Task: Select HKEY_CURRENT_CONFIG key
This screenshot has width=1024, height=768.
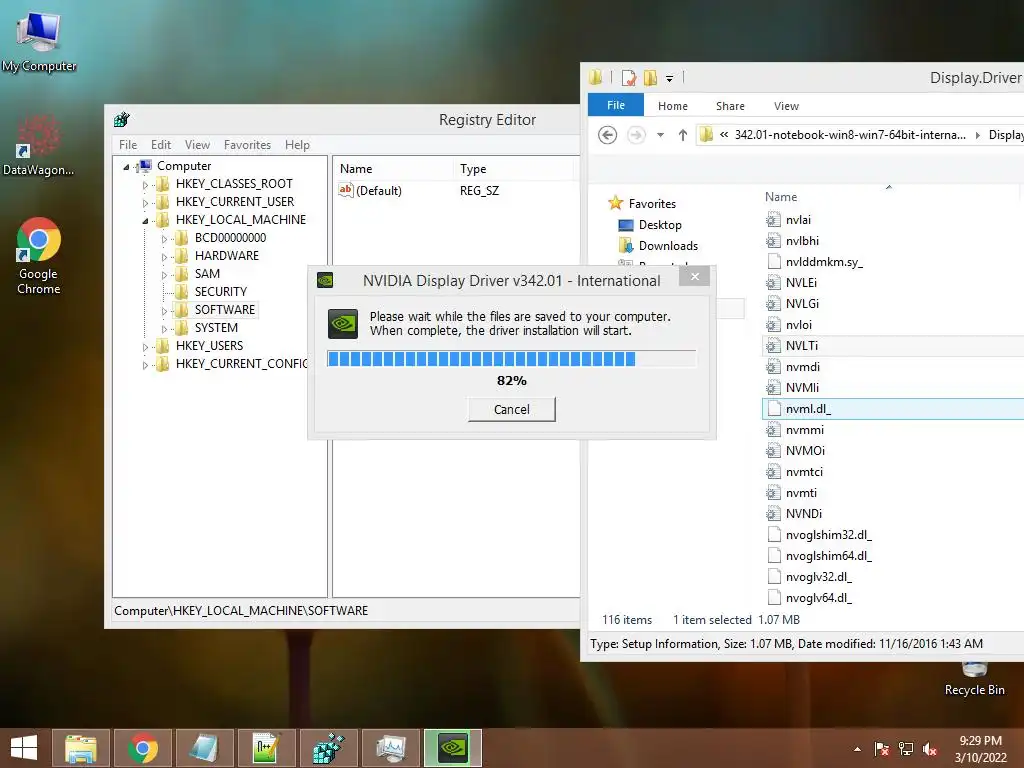Action: [x=241, y=364]
